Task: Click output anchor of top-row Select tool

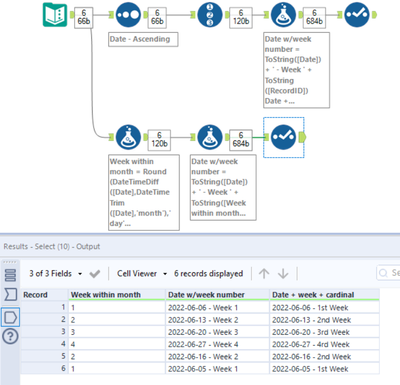Action: (x=374, y=15)
